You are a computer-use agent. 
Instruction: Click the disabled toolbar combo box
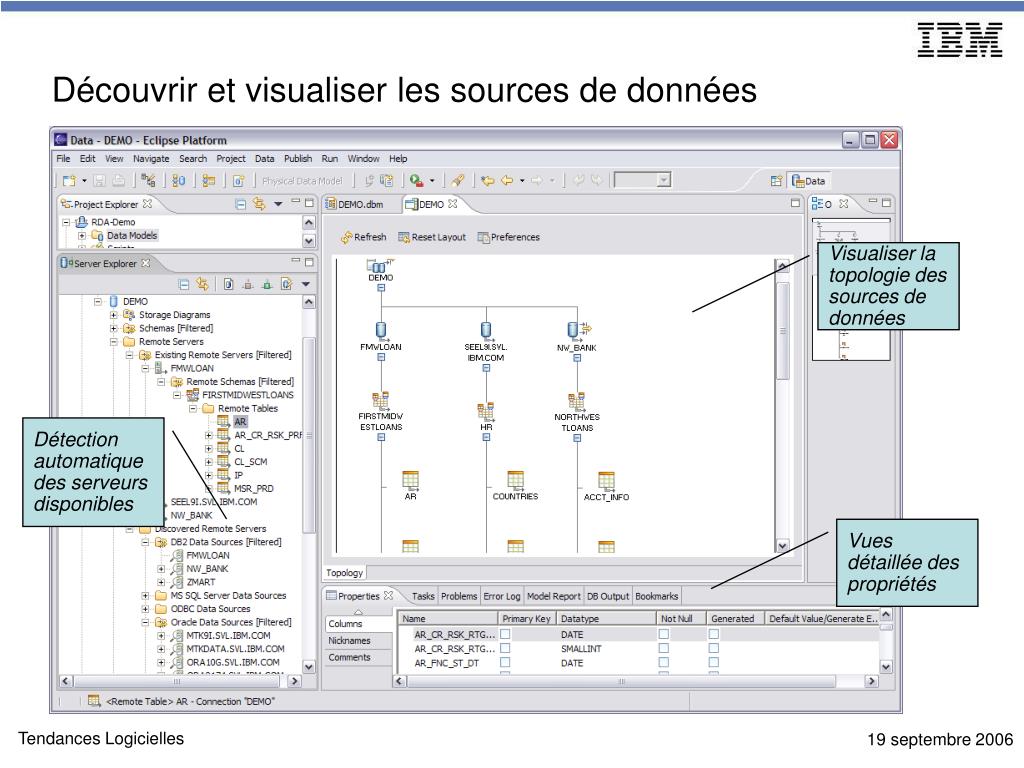643,180
